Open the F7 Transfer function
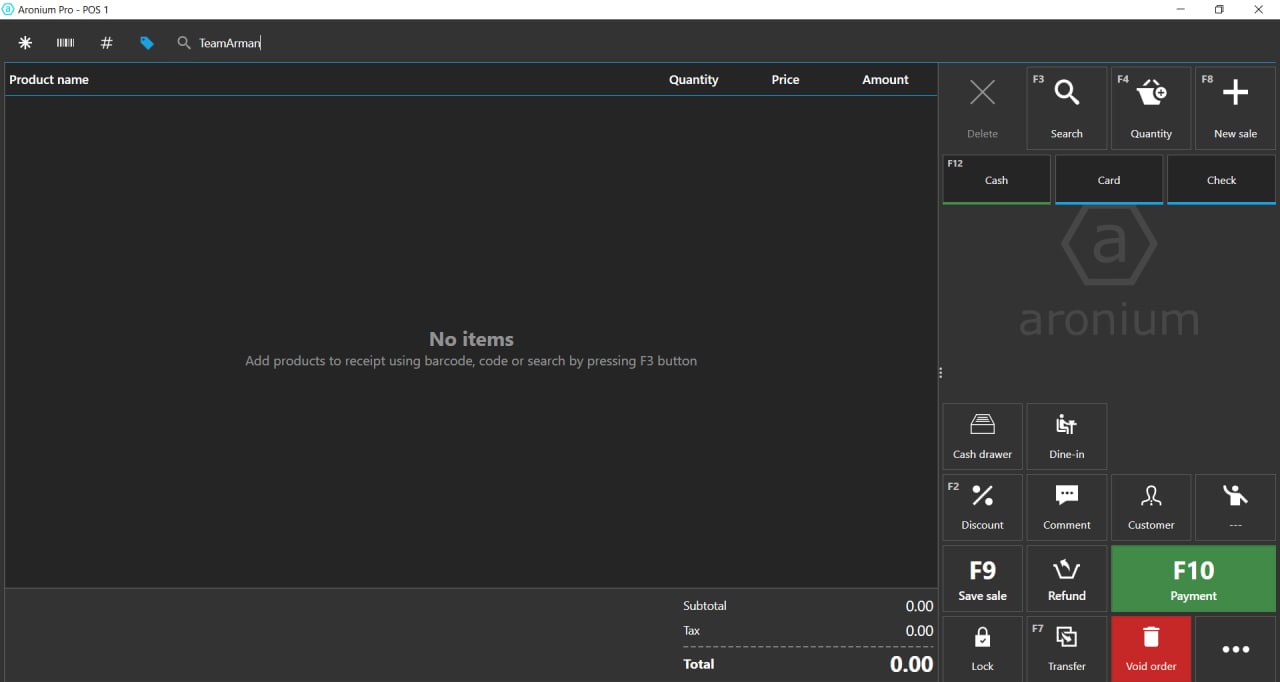This screenshot has width=1280, height=682. coord(1067,648)
